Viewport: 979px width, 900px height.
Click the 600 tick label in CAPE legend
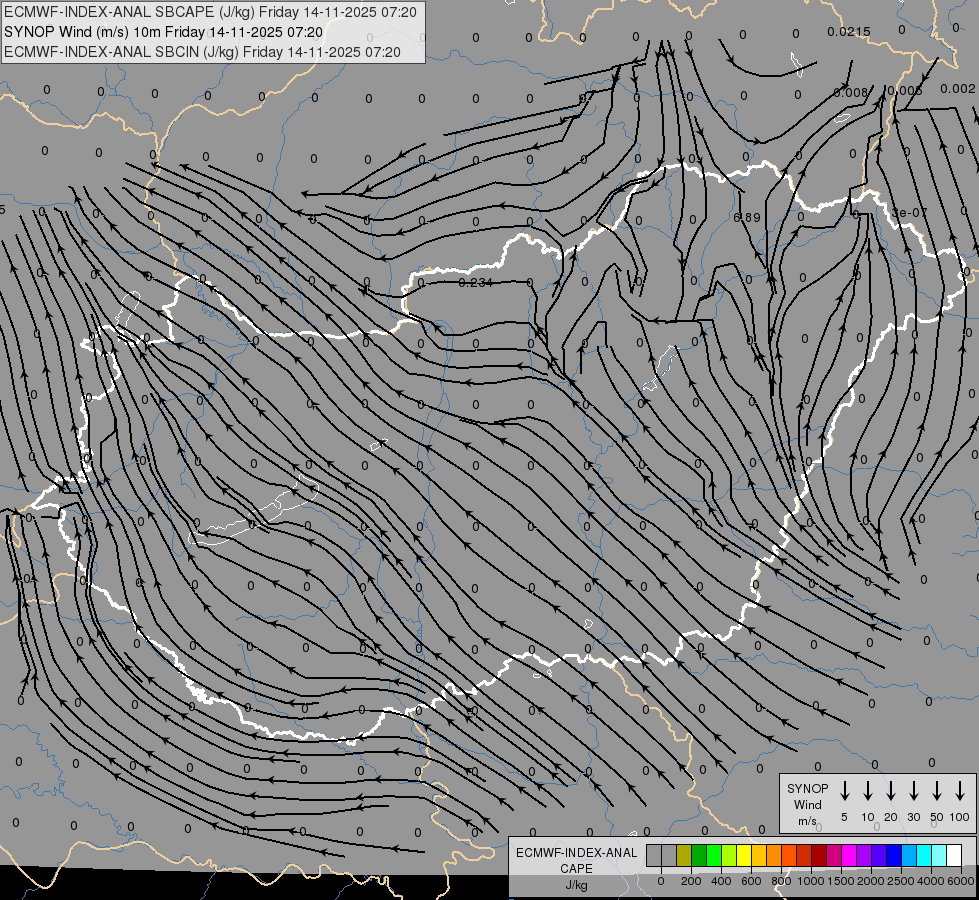[751, 881]
